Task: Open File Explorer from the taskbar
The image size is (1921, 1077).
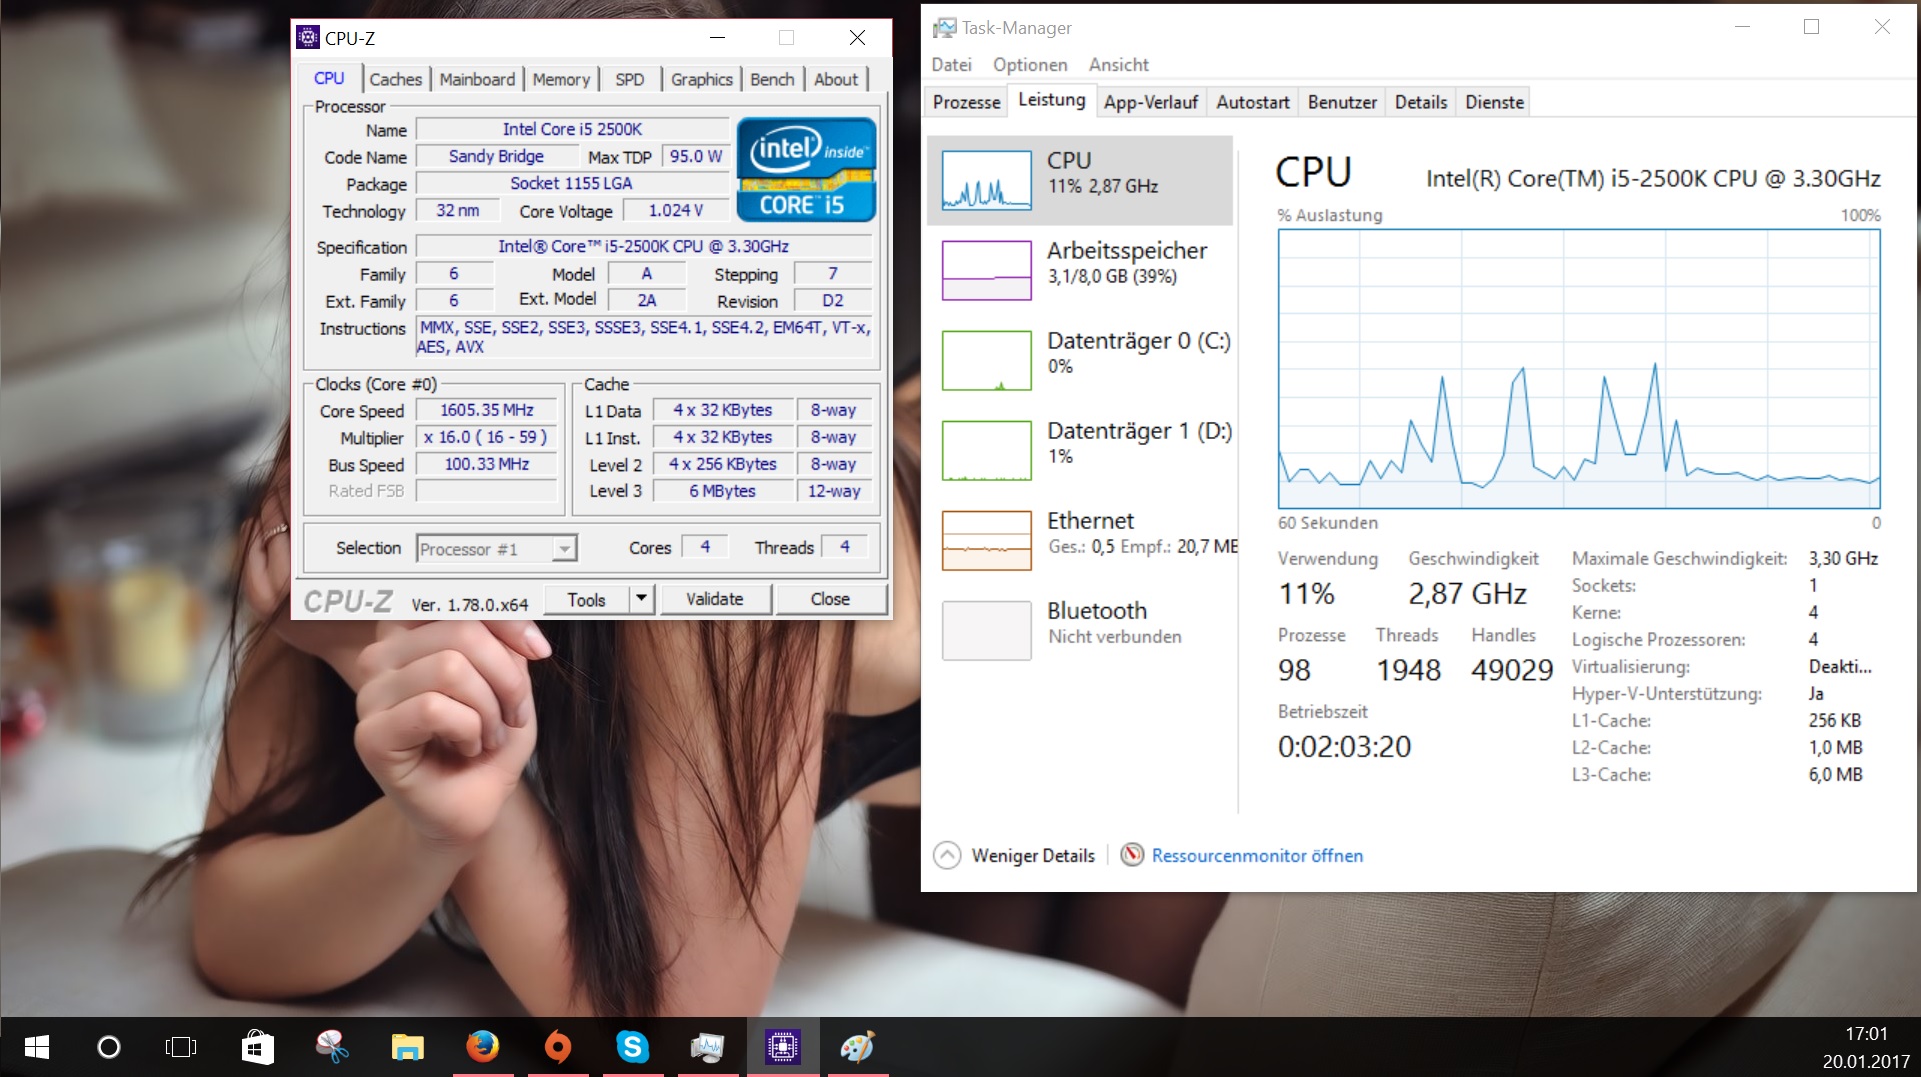Action: (407, 1047)
